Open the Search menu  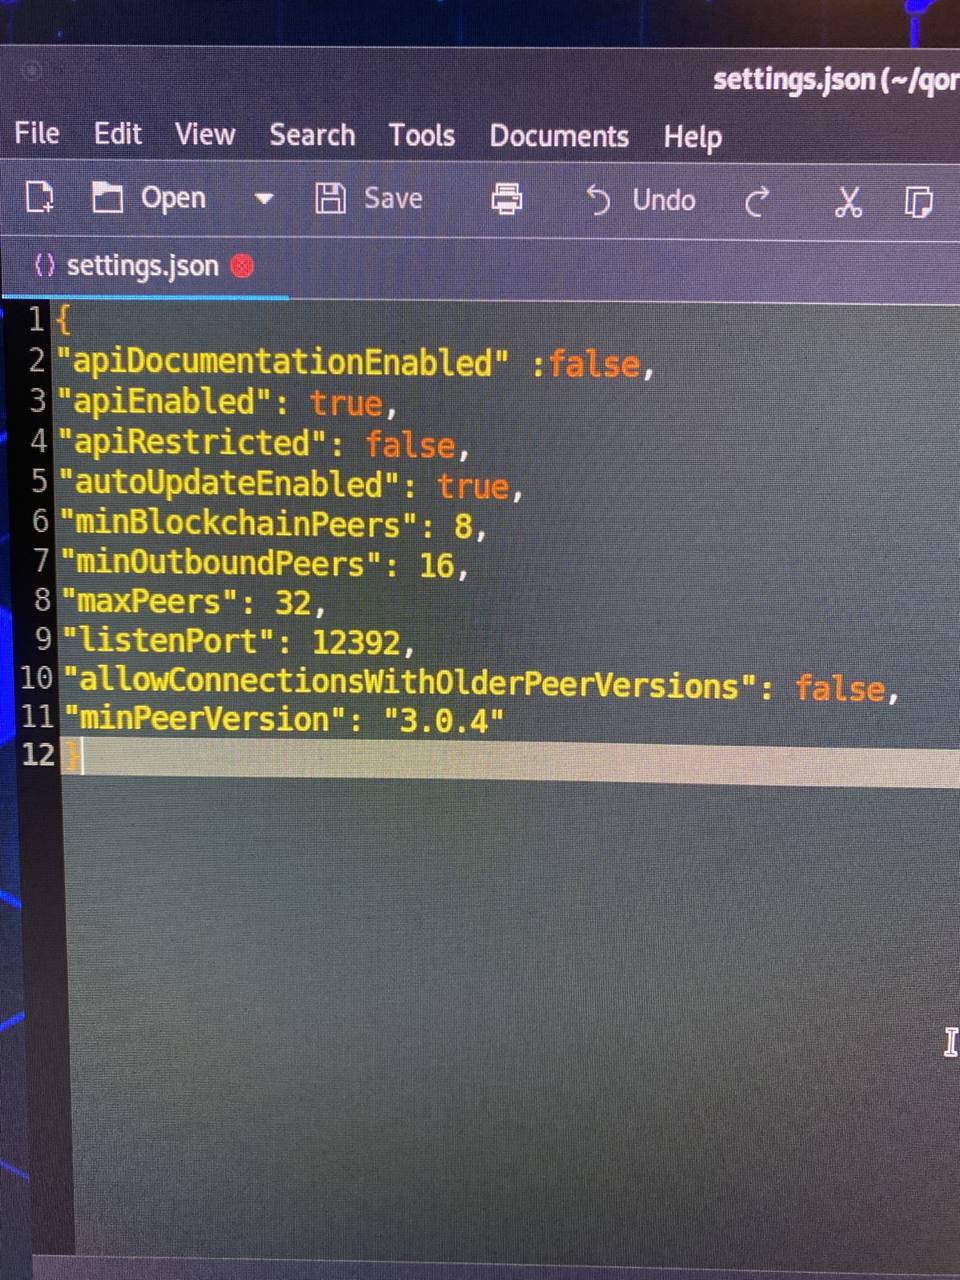click(x=312, y=135)
